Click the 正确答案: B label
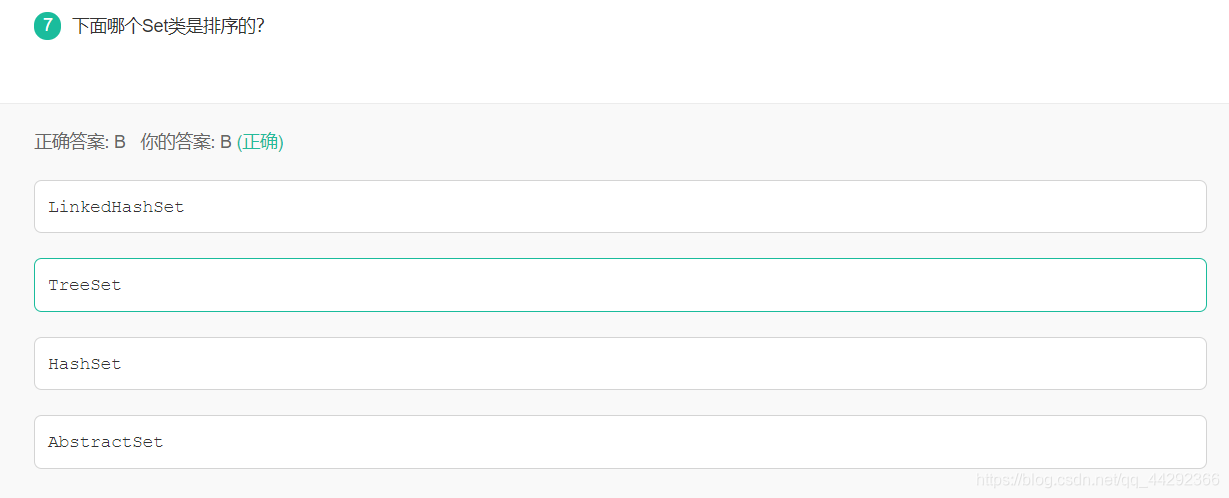Viewport: 1229px width, 498px height. click(80, 142)
